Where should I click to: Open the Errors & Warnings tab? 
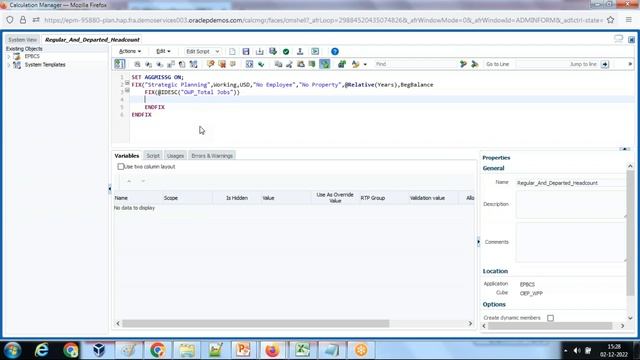pyautogui.click(x=212, y=156)
